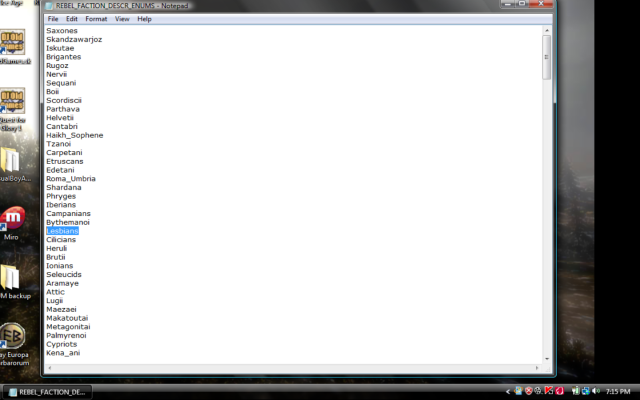Screen dimensions: 640x400
Task: Click the film reel tray icon
Action: pos(538,391)
